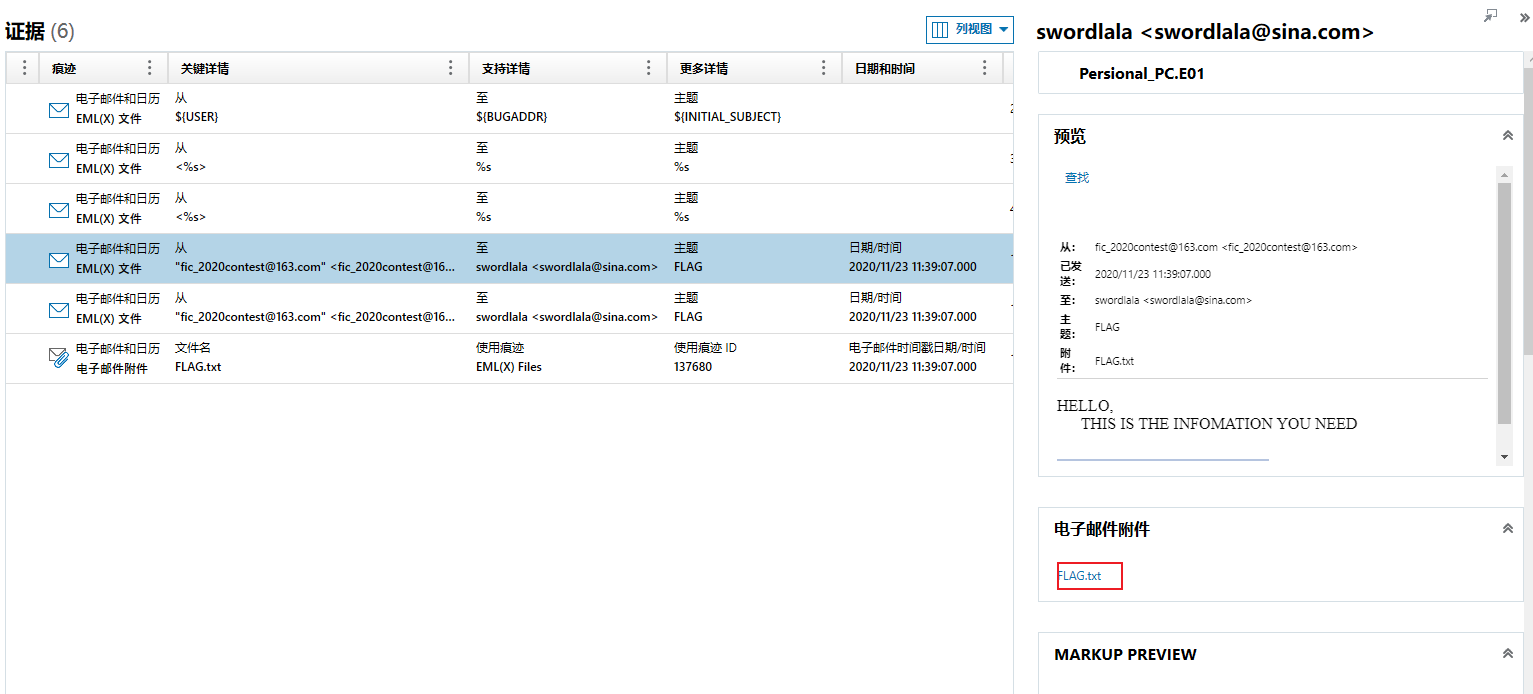This screenshot has height=694, width=1533.
Task: Collapse the details panel using double-chevron icon
Action: pyautogui.click(x=1525, y=17)
